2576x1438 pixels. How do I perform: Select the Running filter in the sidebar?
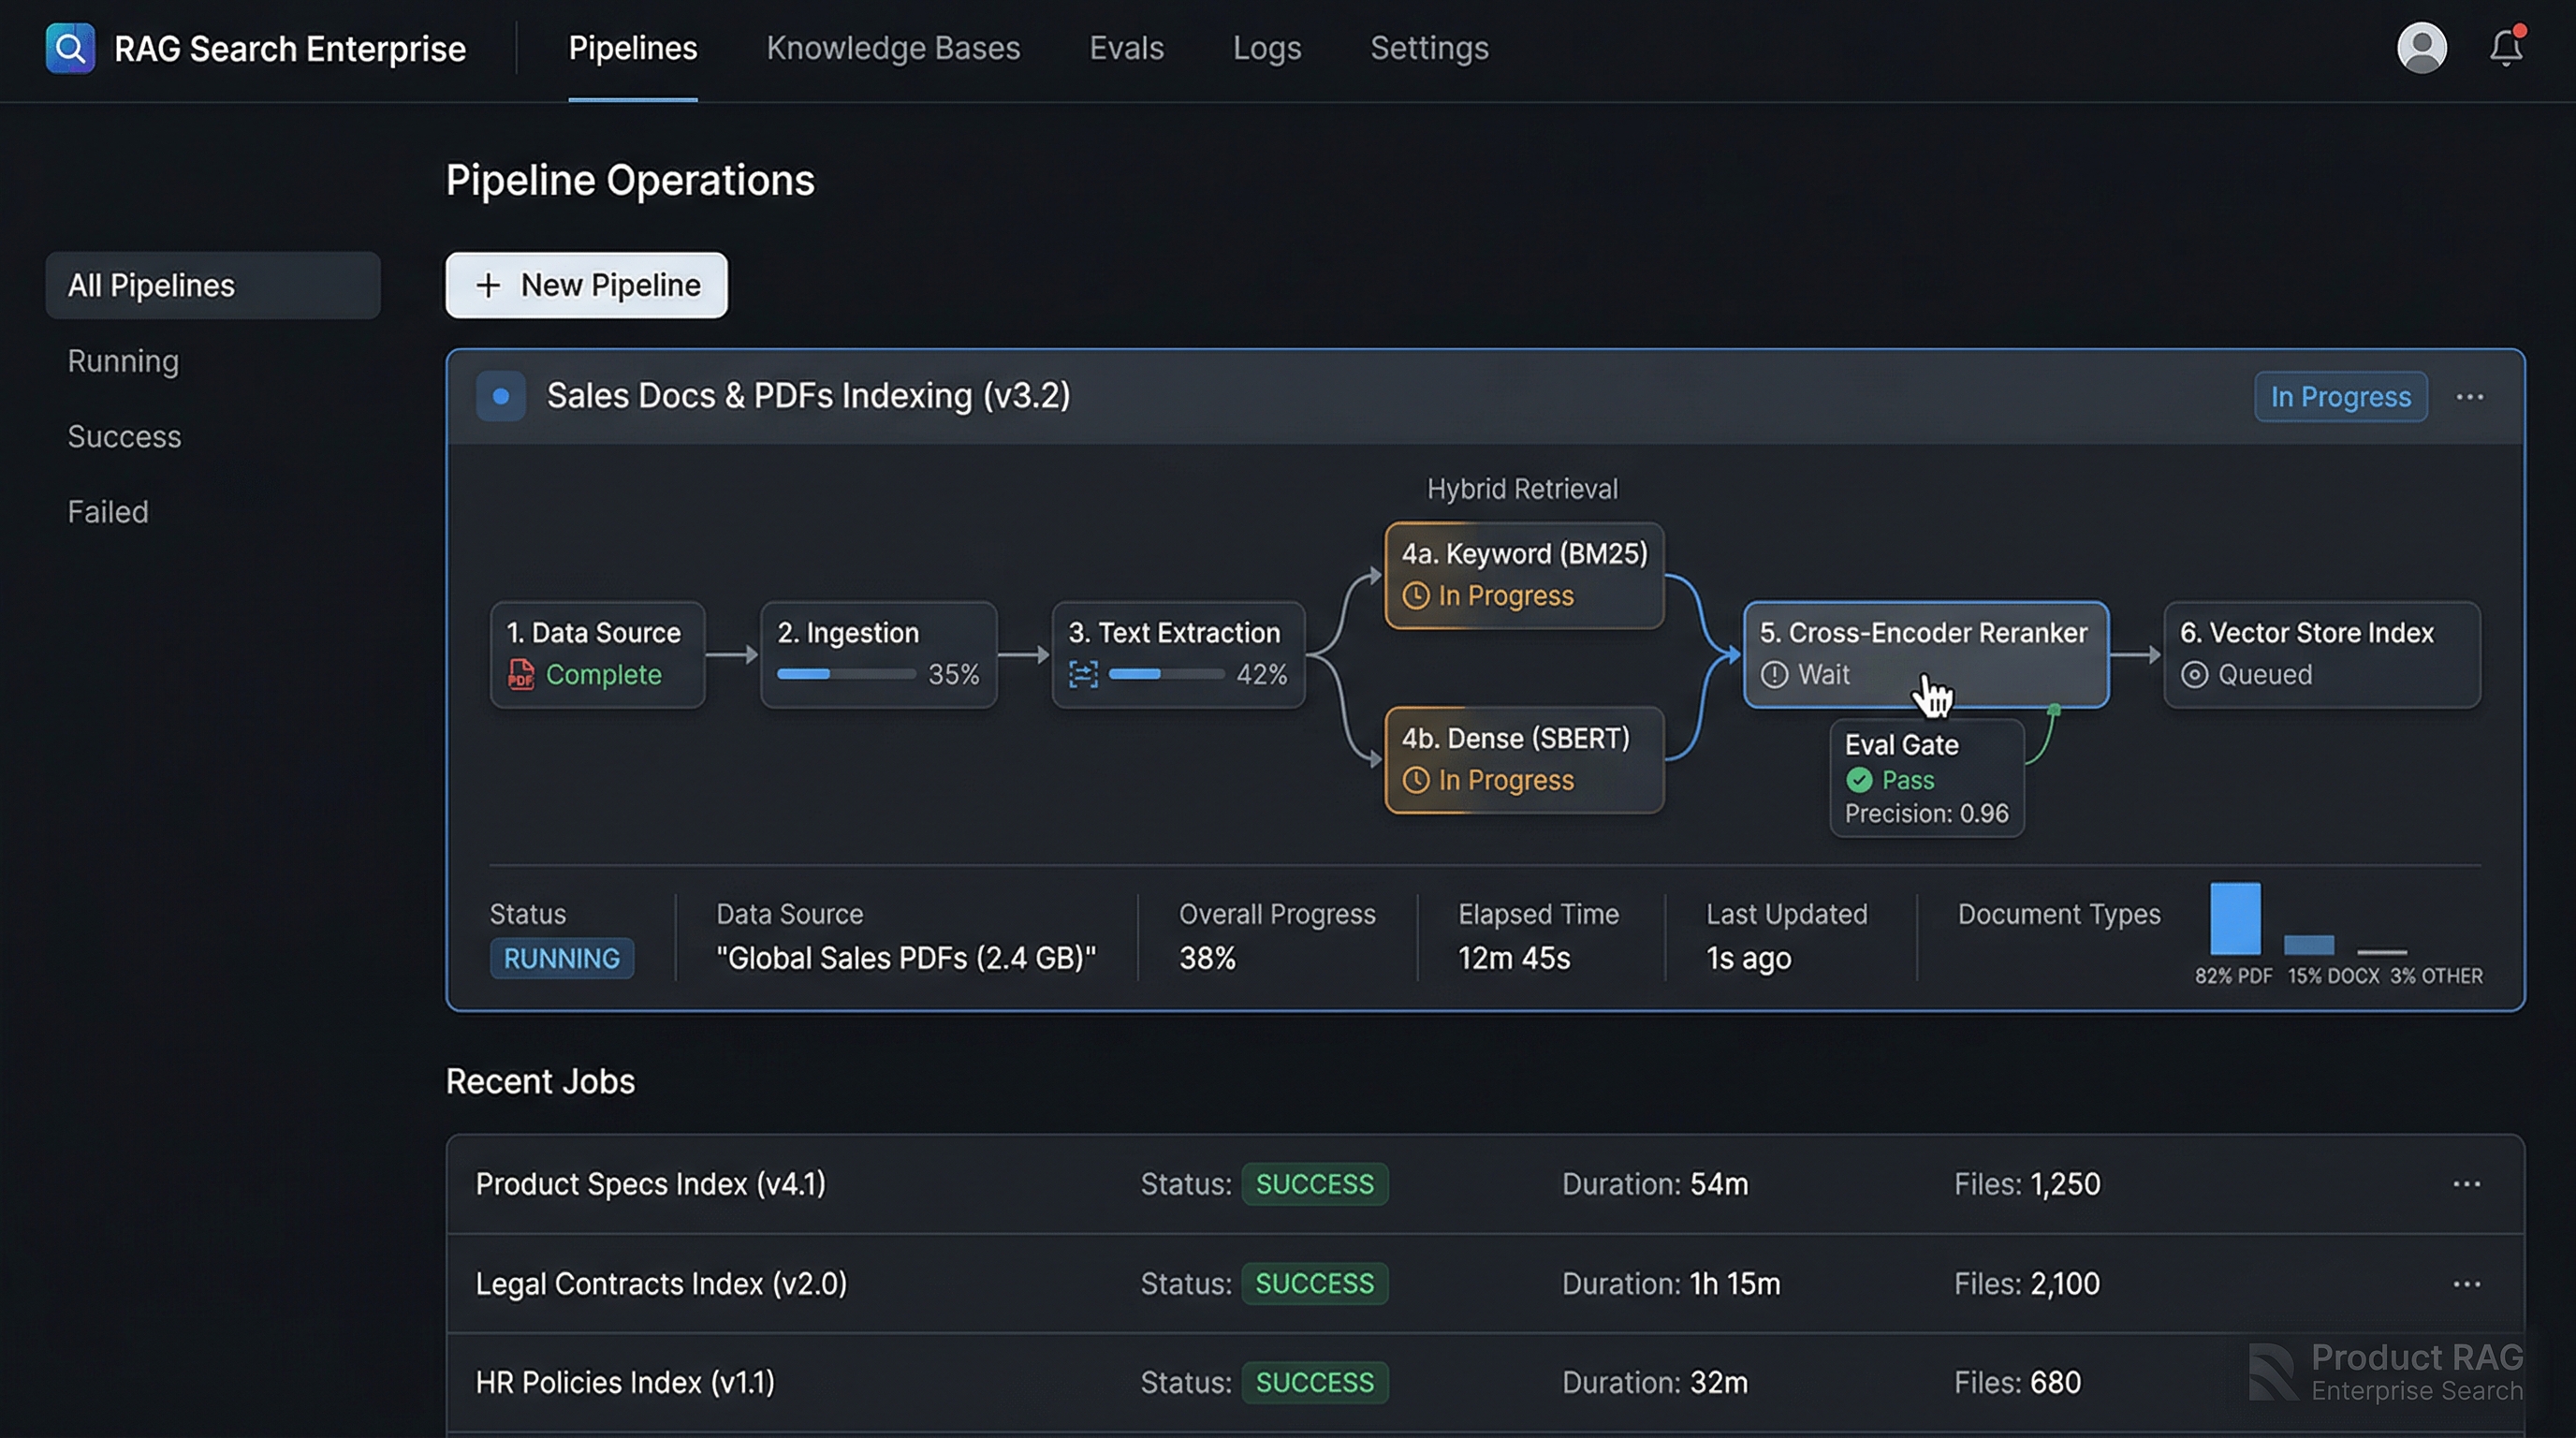(x=122, y=361)
